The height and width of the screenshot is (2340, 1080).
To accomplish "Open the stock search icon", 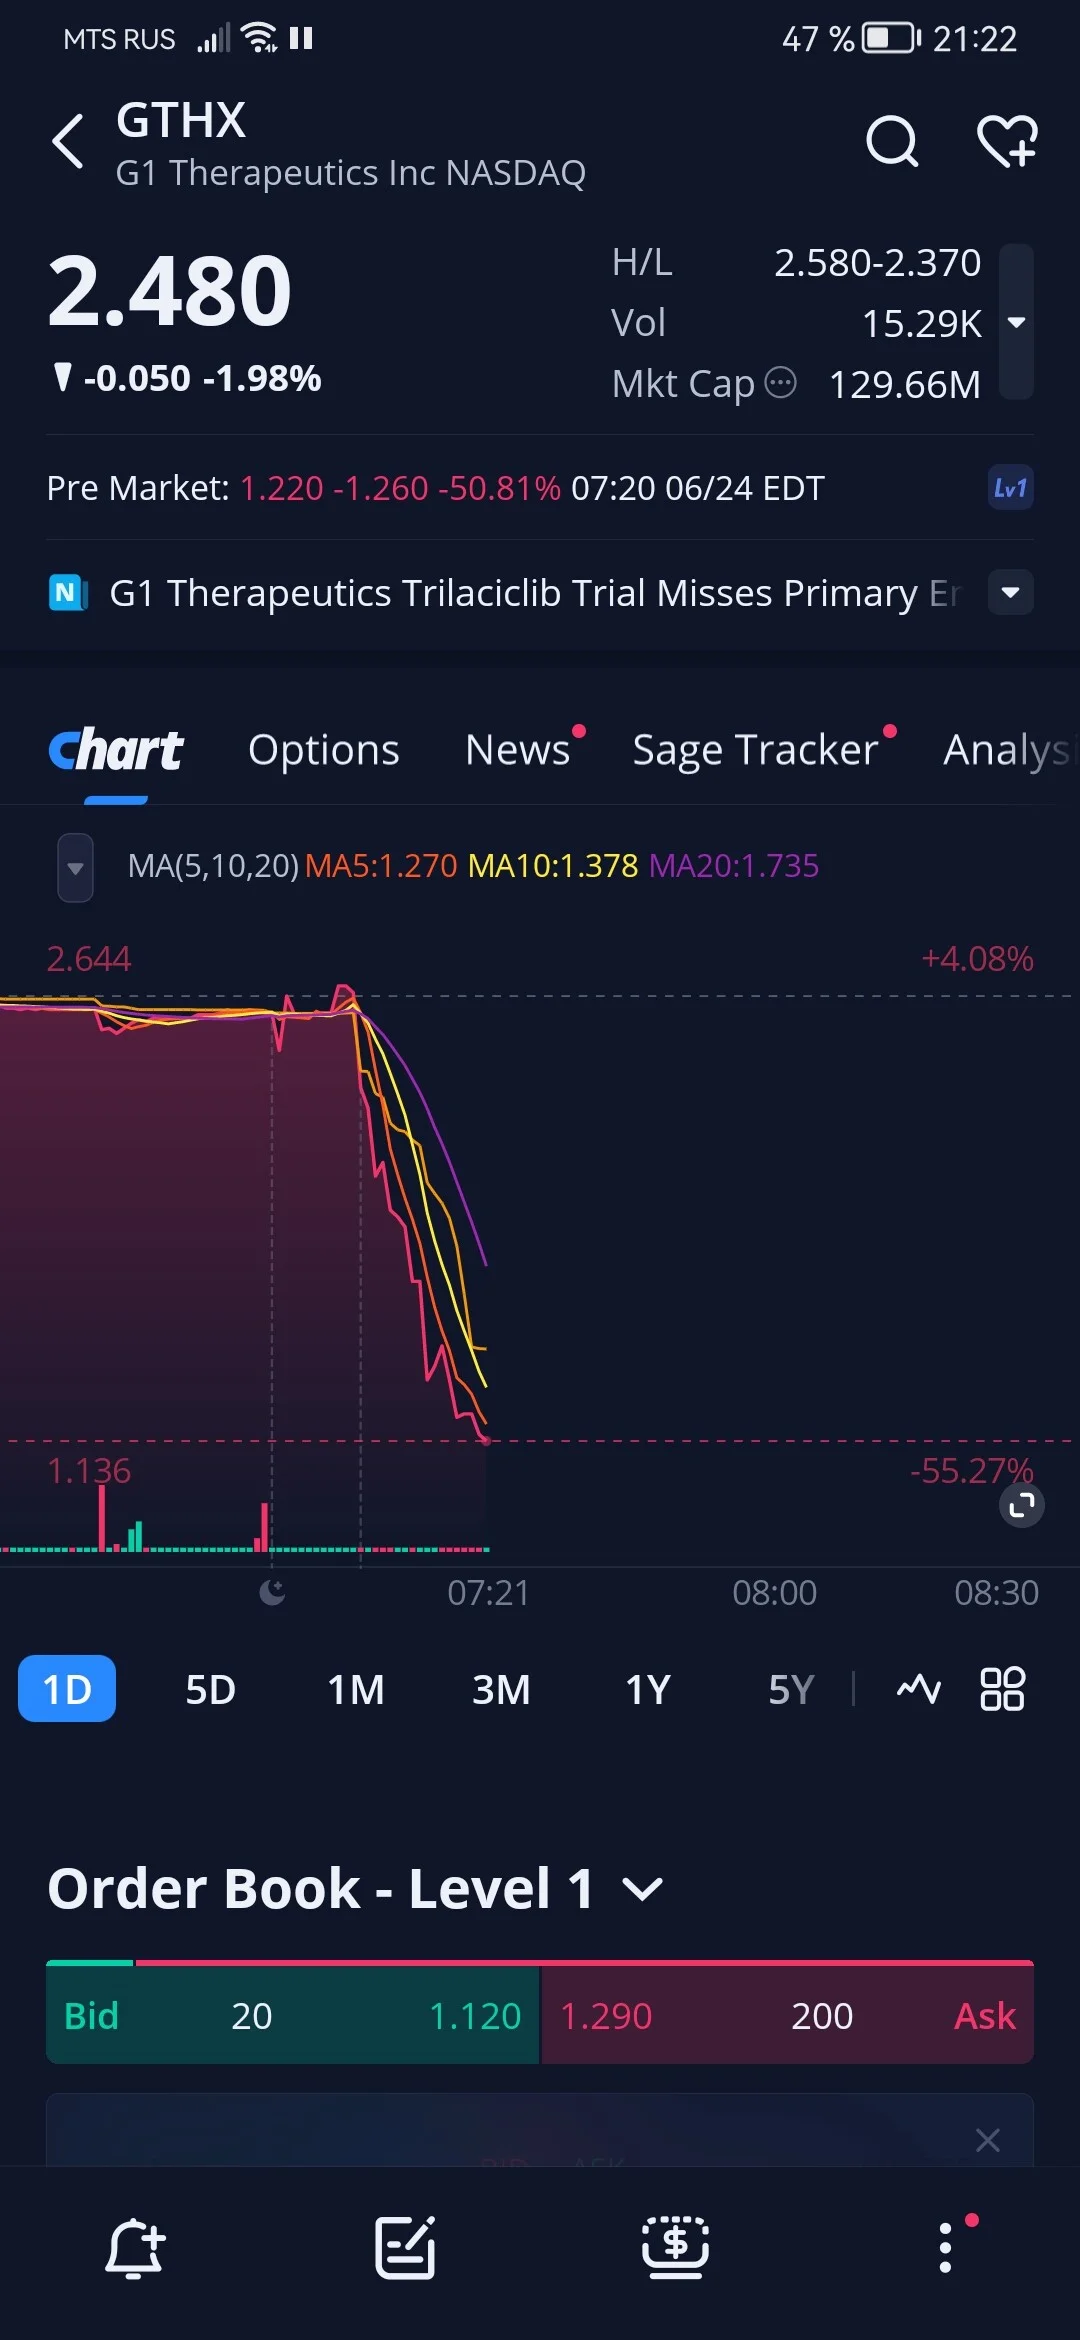I will [x=892, y=141].
